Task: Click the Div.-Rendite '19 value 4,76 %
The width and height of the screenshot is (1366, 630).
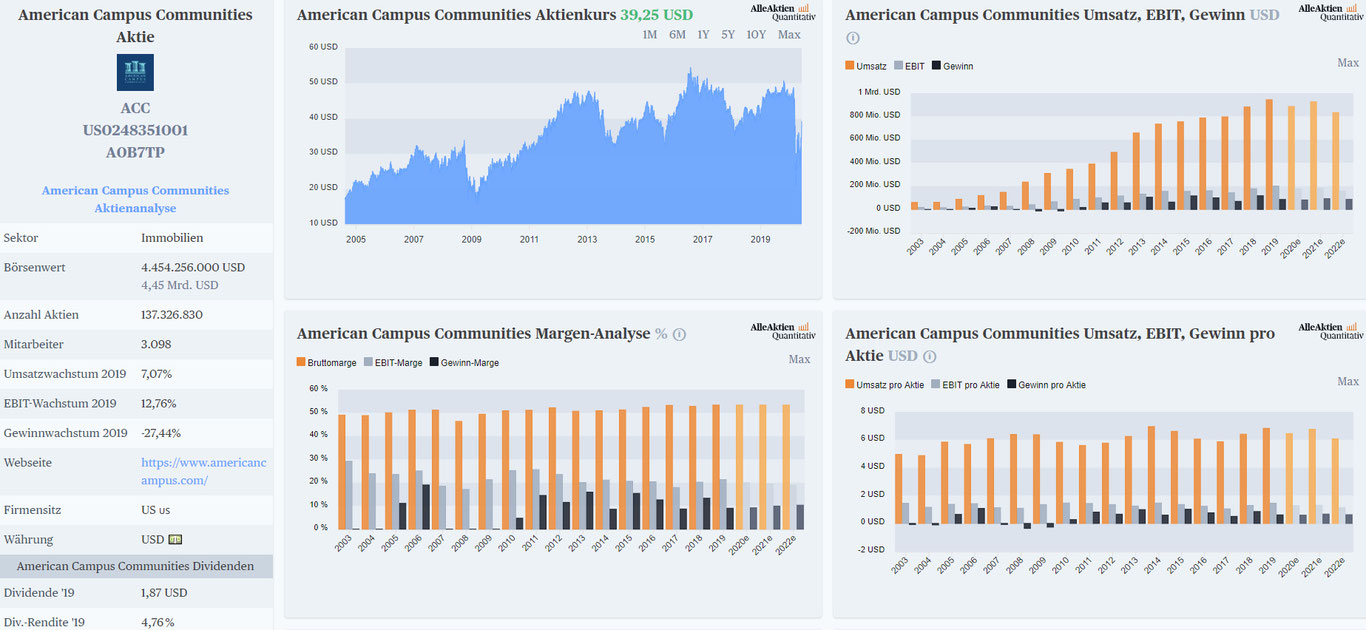Action: pos(159,622)
